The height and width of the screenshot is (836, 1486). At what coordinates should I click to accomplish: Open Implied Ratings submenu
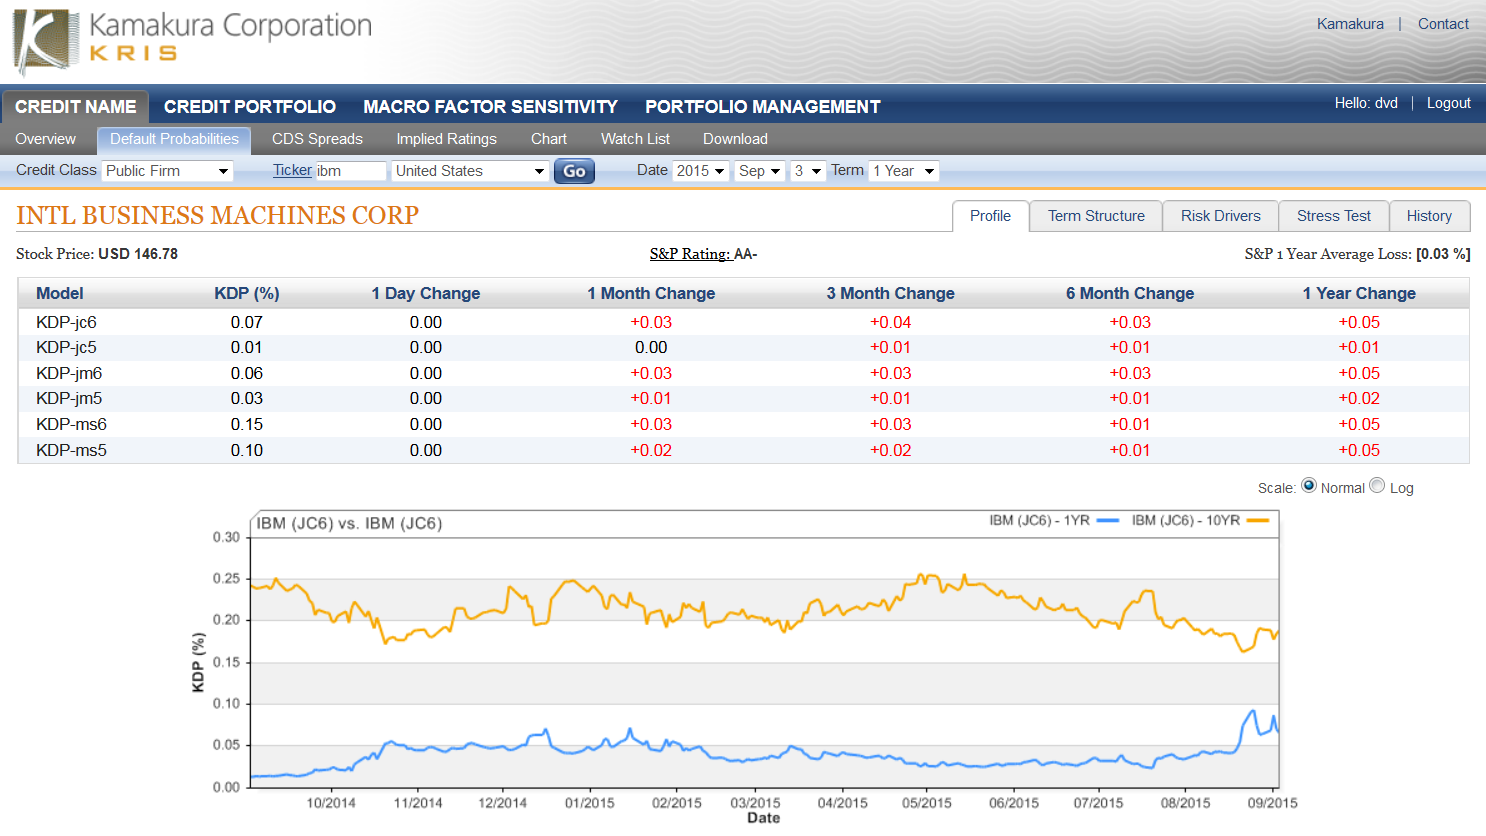tap(446, 139)
